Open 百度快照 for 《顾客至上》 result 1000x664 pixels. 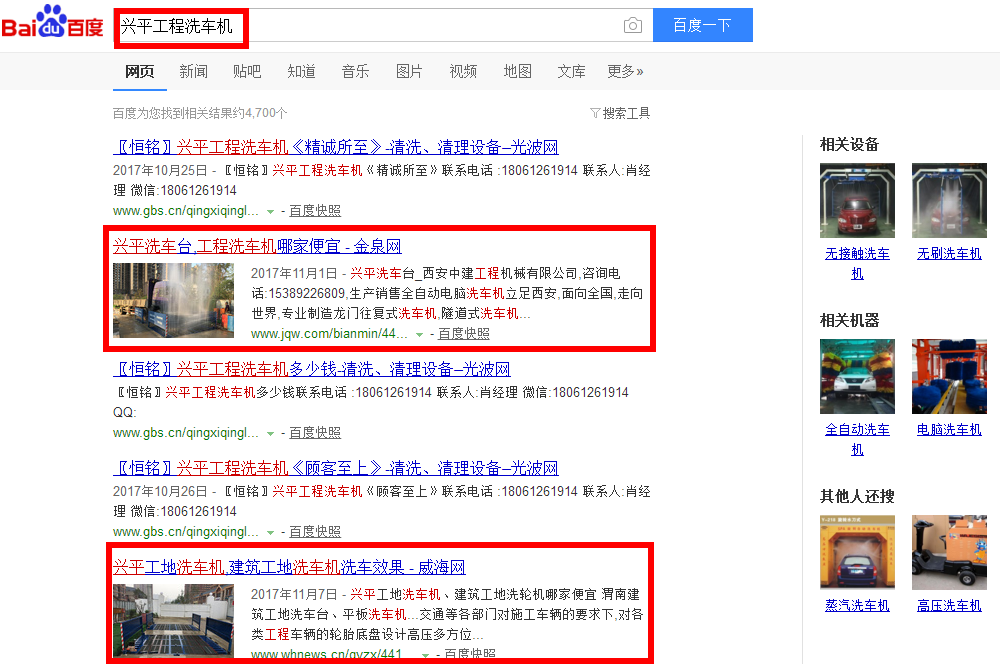(315, 531)
